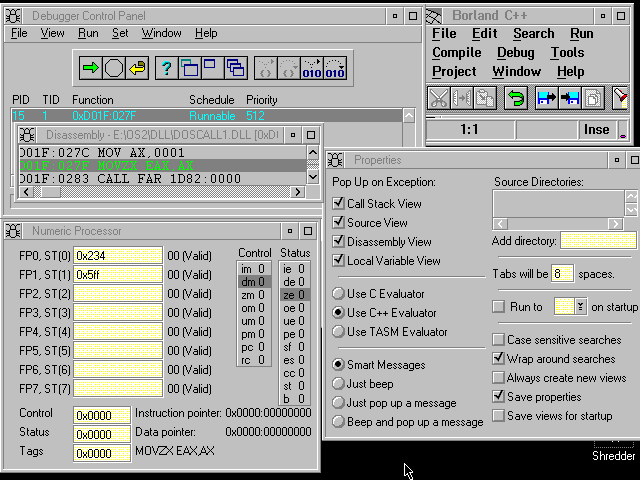Click the yellow return arrow toolbar icon
The image size is (640, 480).
click(138, 68)
